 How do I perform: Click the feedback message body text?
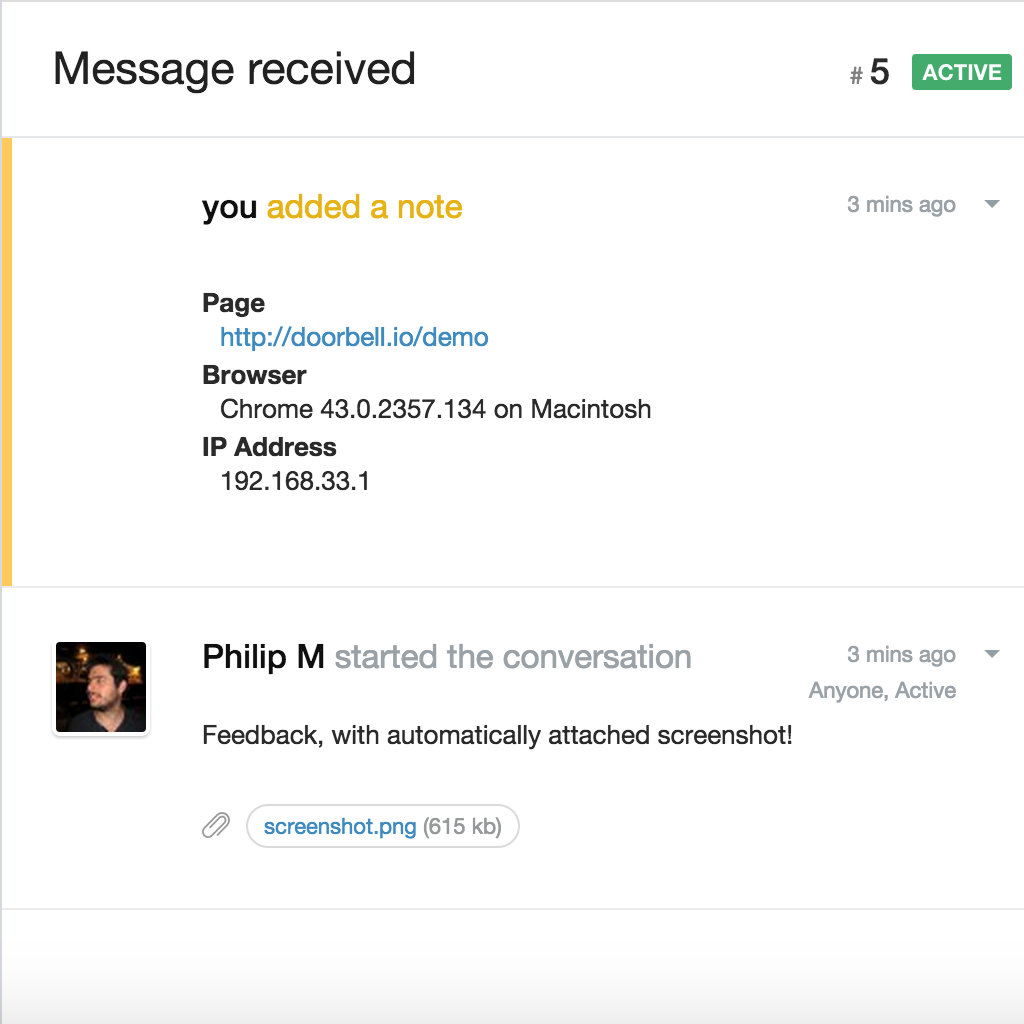[497, 735]
